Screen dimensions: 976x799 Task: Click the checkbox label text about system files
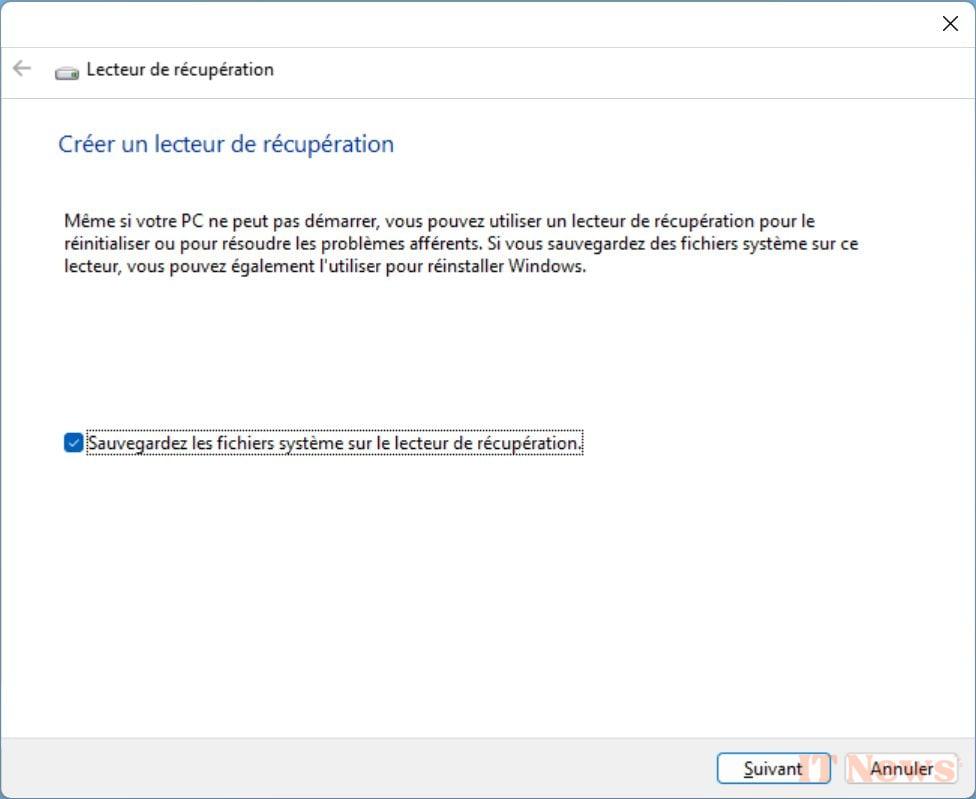coord(335,442)
